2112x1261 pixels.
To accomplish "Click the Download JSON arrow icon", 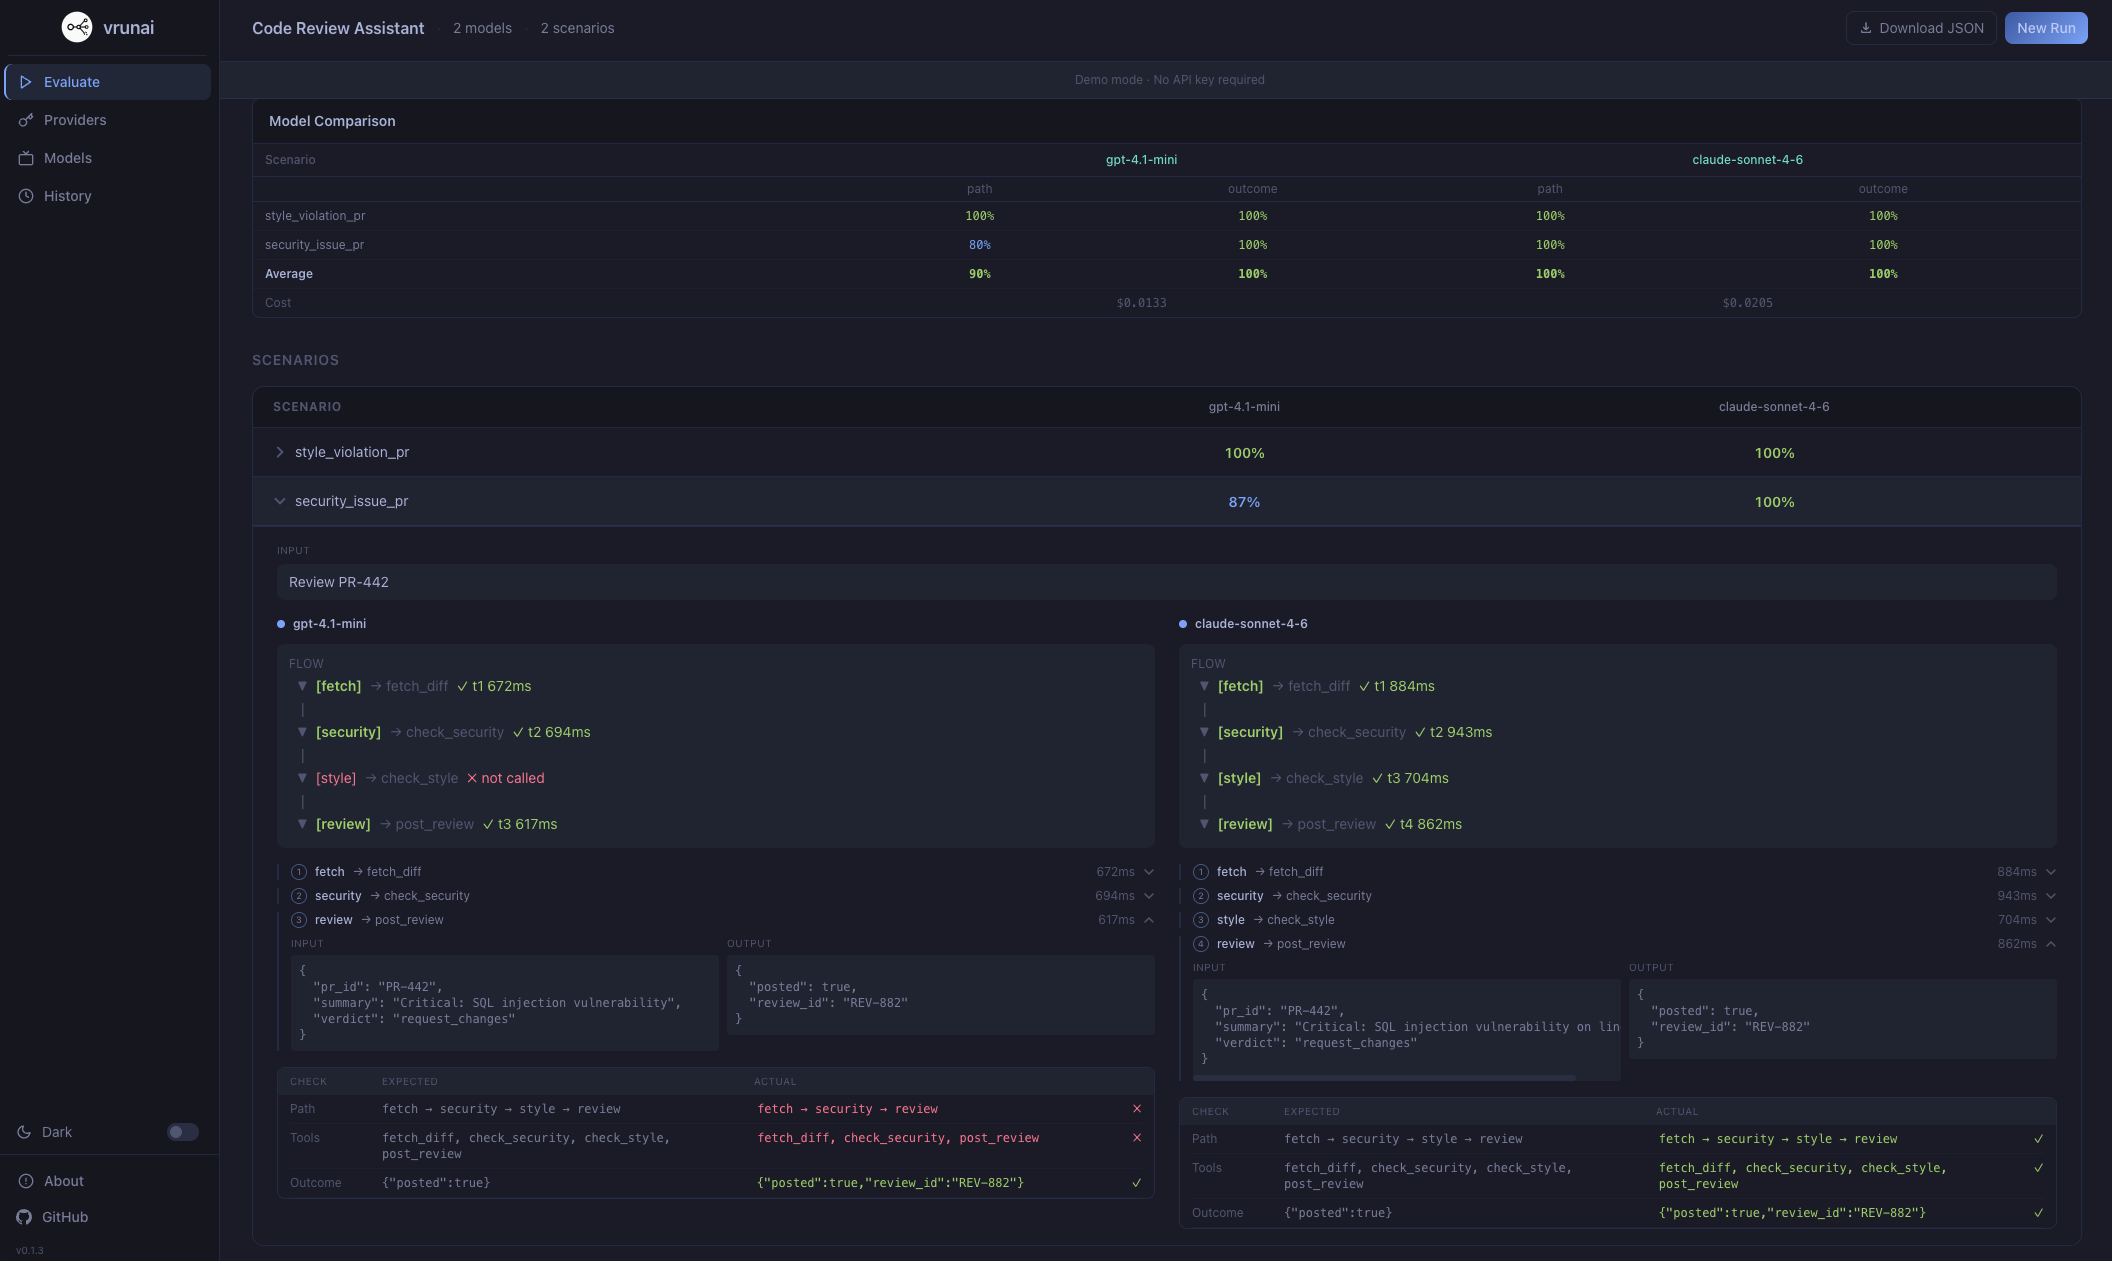I will [1865, 28].
